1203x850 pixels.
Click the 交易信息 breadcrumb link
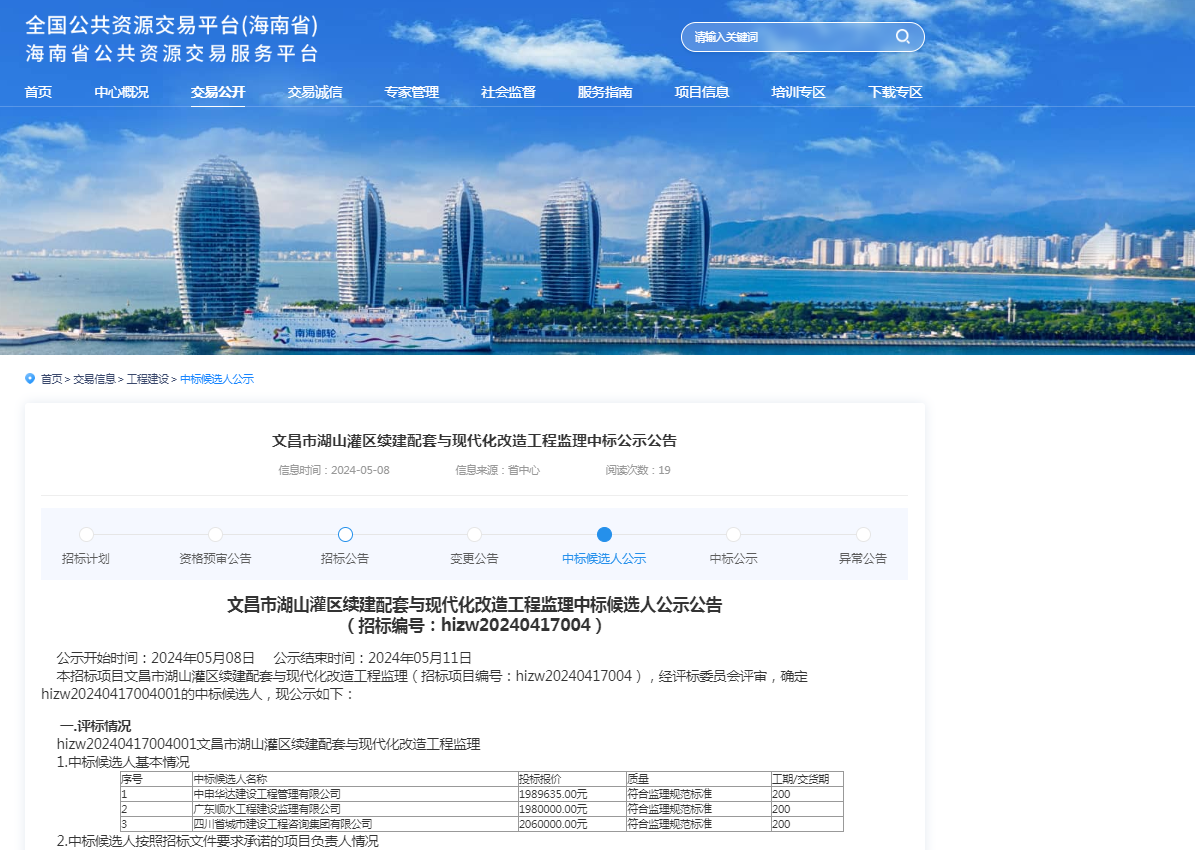coord(94,380)
